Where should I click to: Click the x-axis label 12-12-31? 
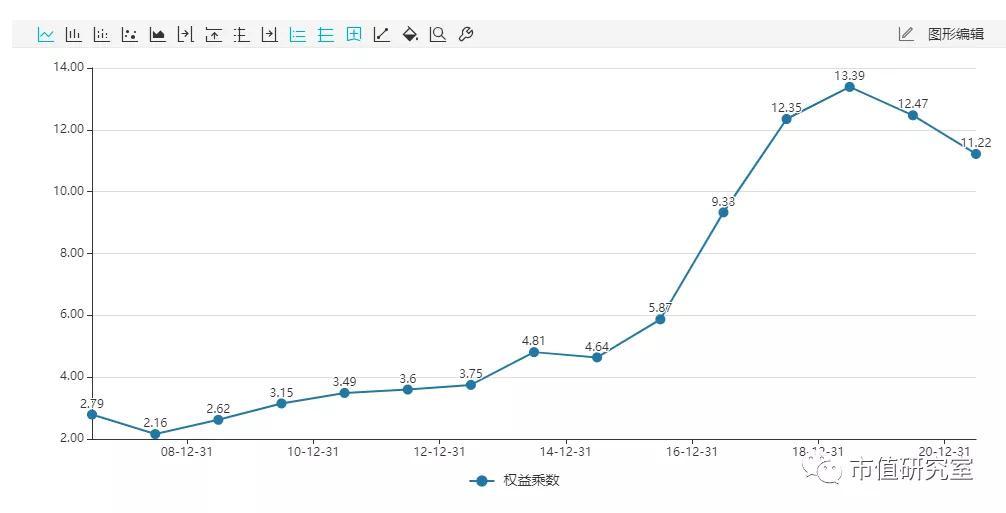tap(439, 452)
